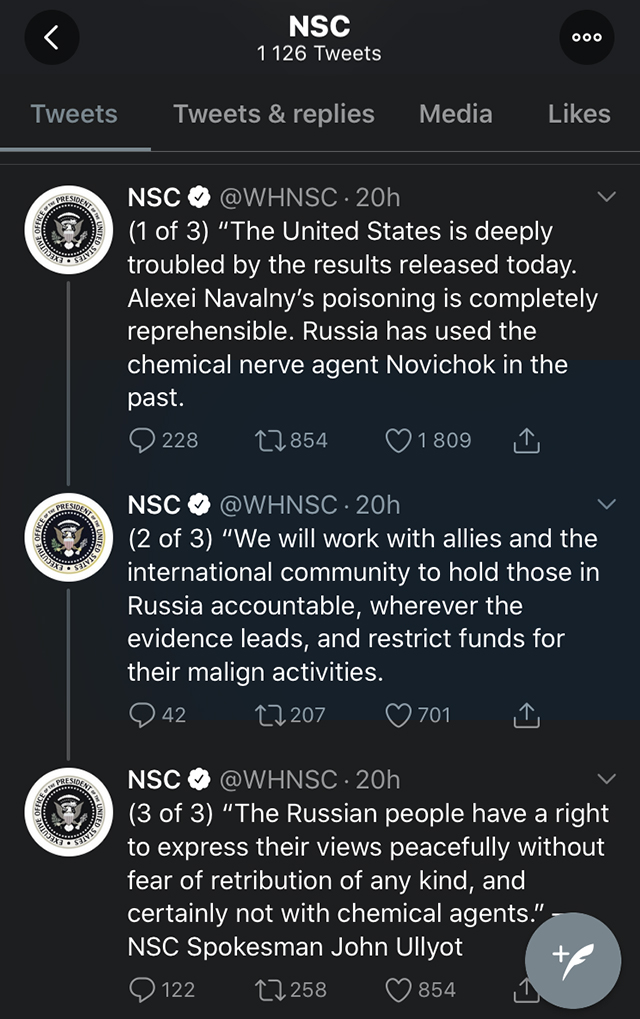Expand the chevron menu on third tweet
The image size is (640, 1019).
click(606, 779)
